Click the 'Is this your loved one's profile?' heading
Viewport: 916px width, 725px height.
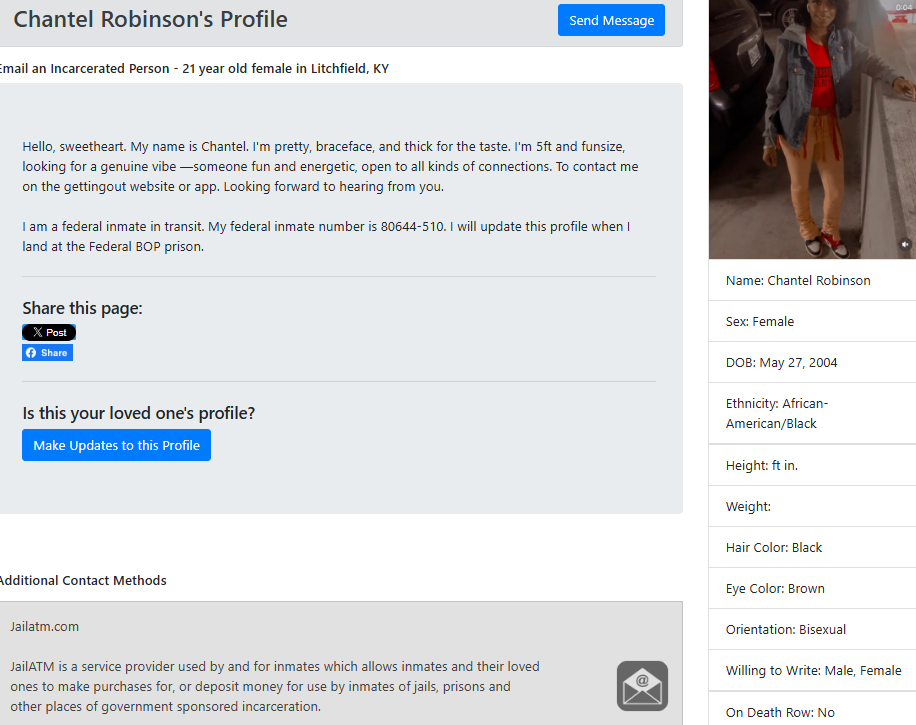(x=138, y=413)
